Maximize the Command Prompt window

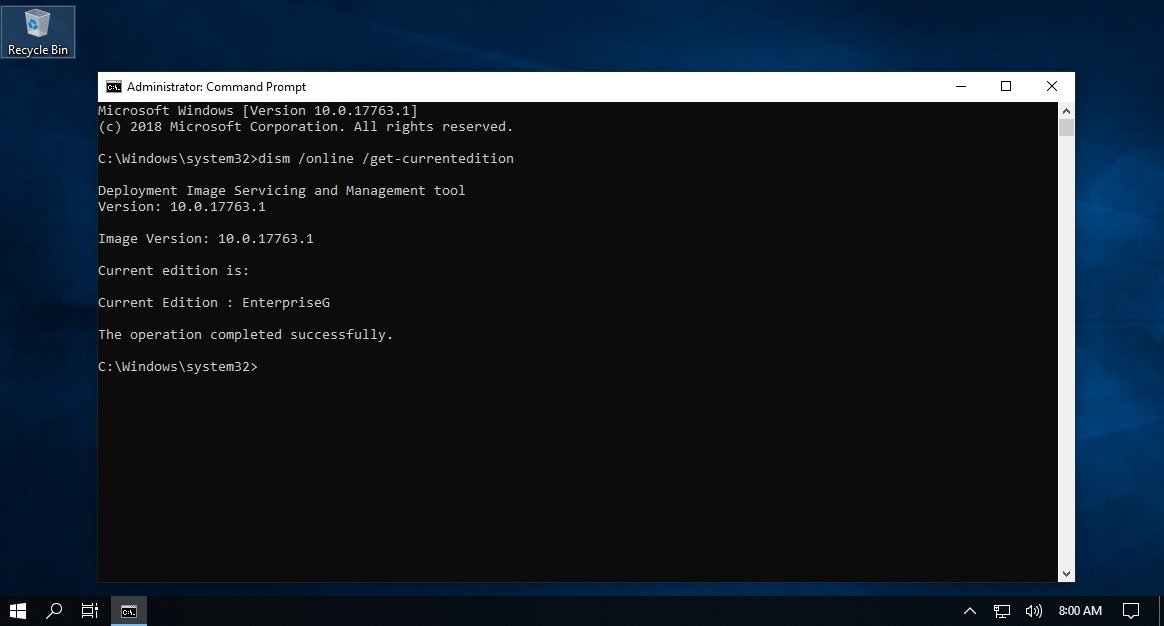(1006, 87)
